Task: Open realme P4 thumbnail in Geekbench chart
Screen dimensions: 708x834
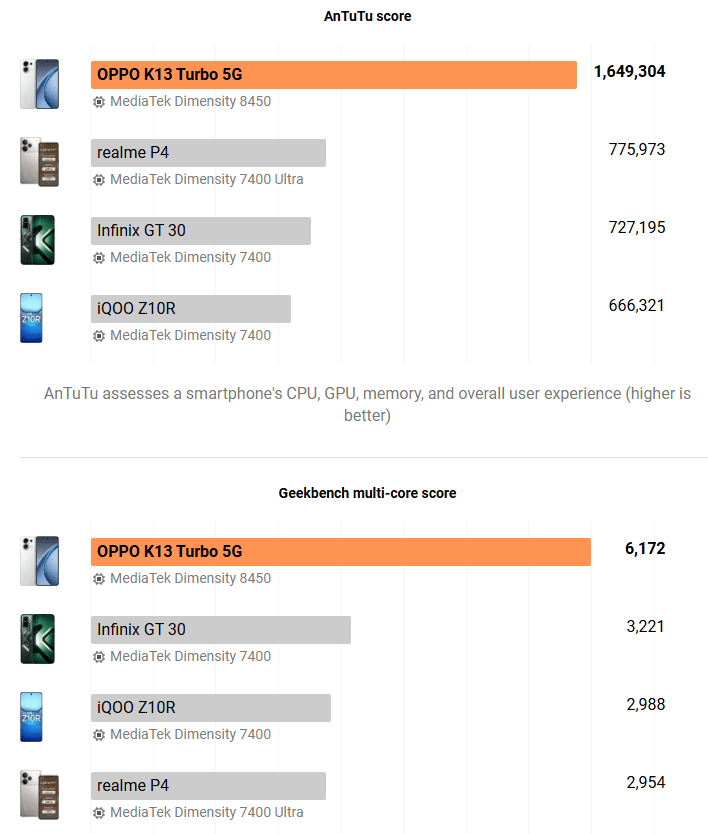Action: coord(39,795)
